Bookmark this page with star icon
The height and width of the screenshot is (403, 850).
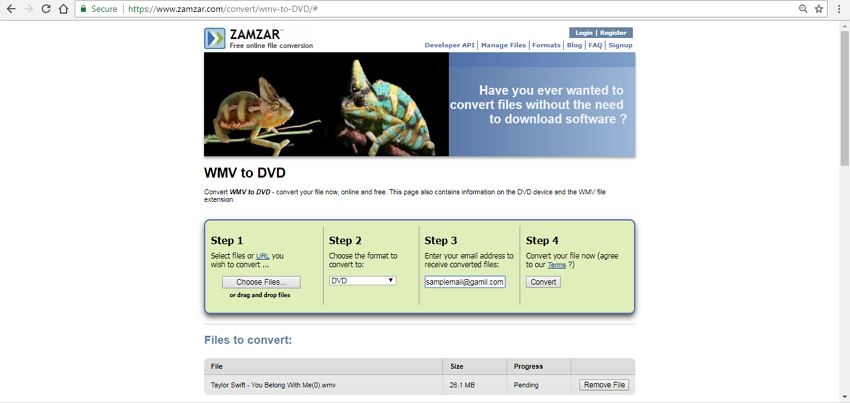[819, 9]
